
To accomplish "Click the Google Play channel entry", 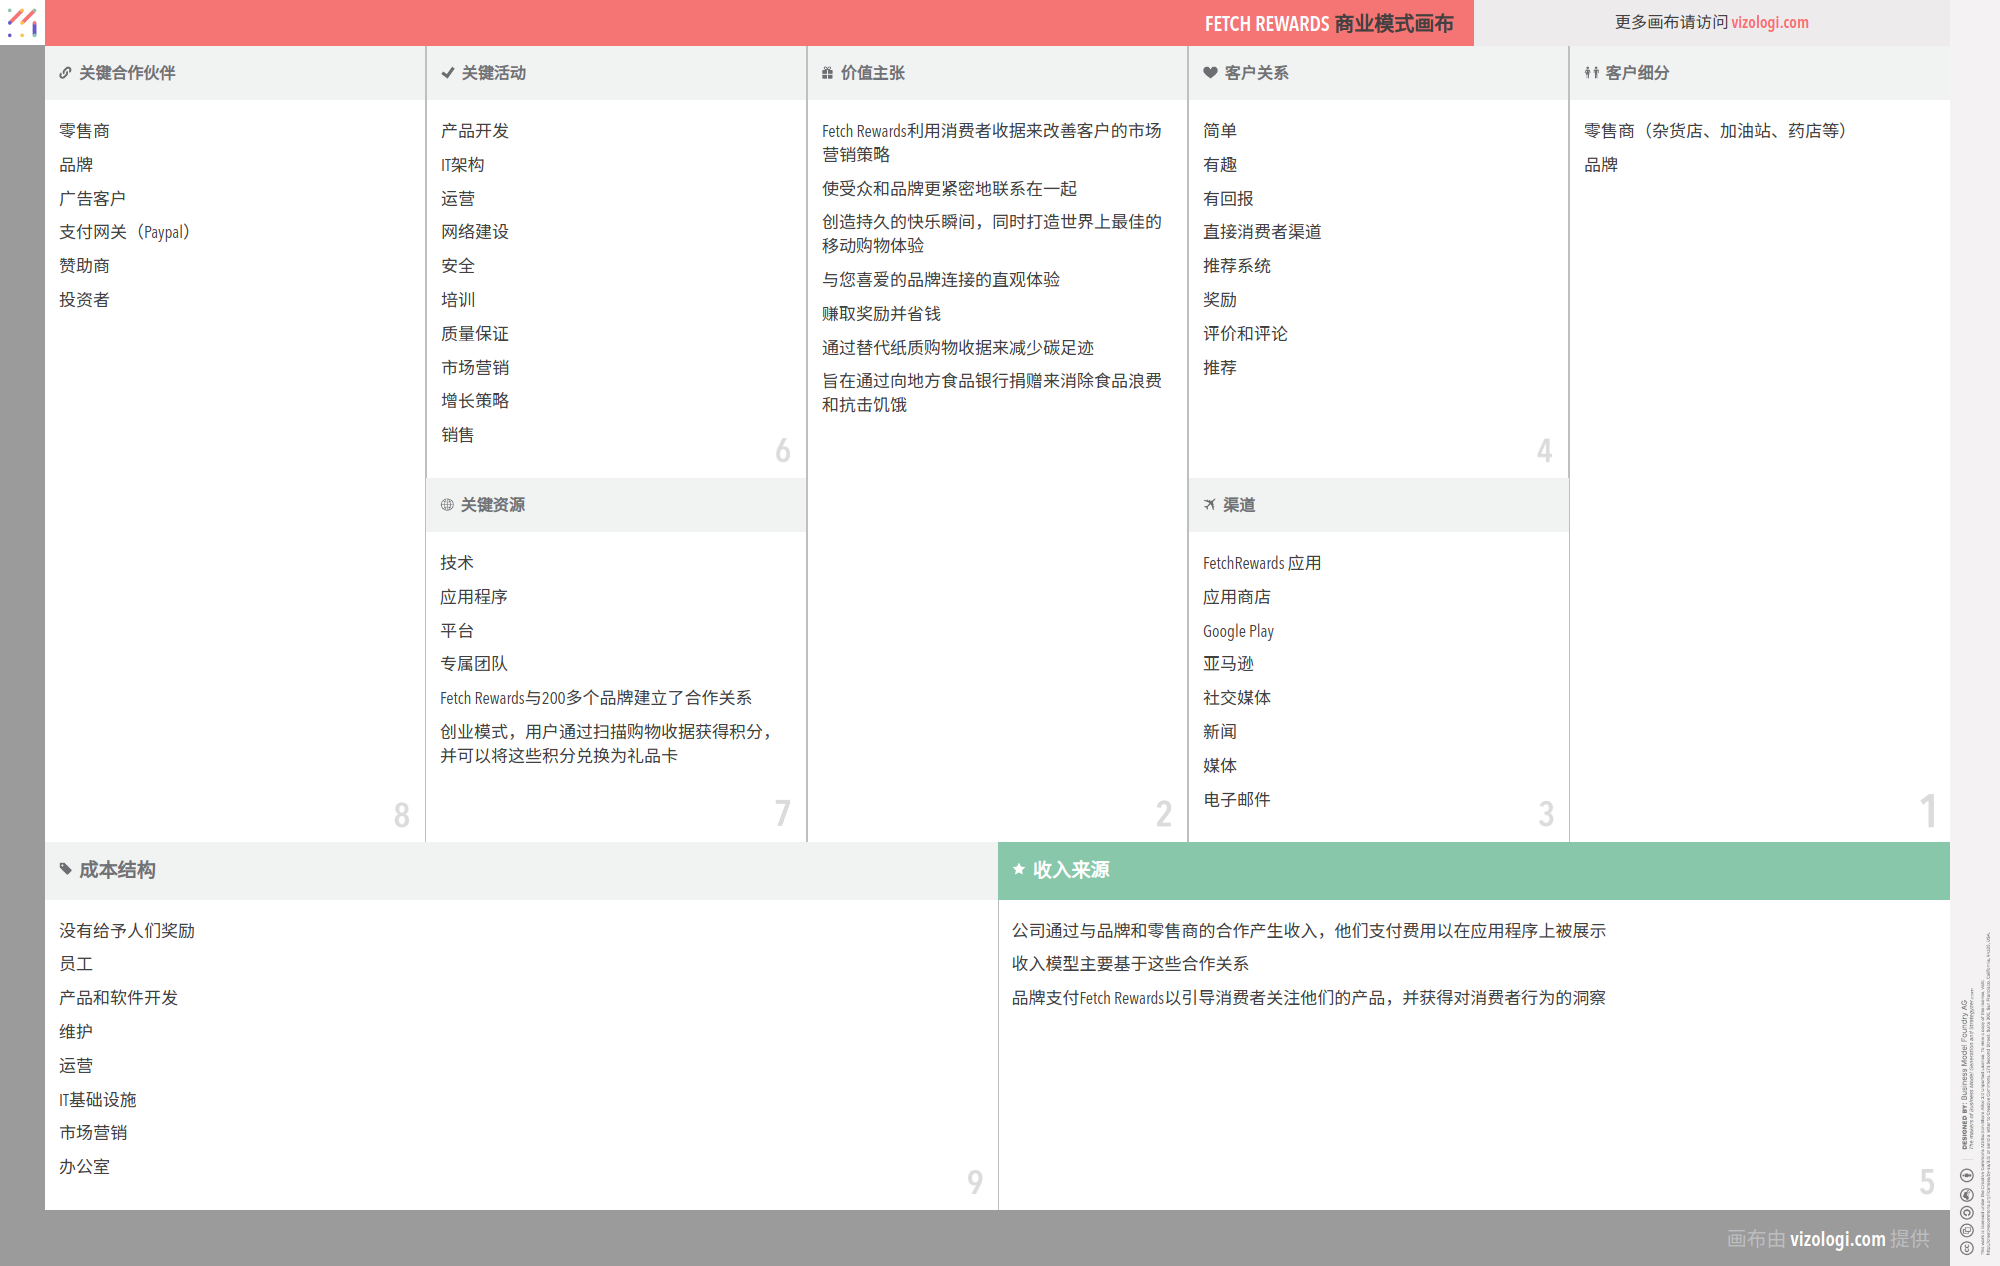I will (1238, 631).
